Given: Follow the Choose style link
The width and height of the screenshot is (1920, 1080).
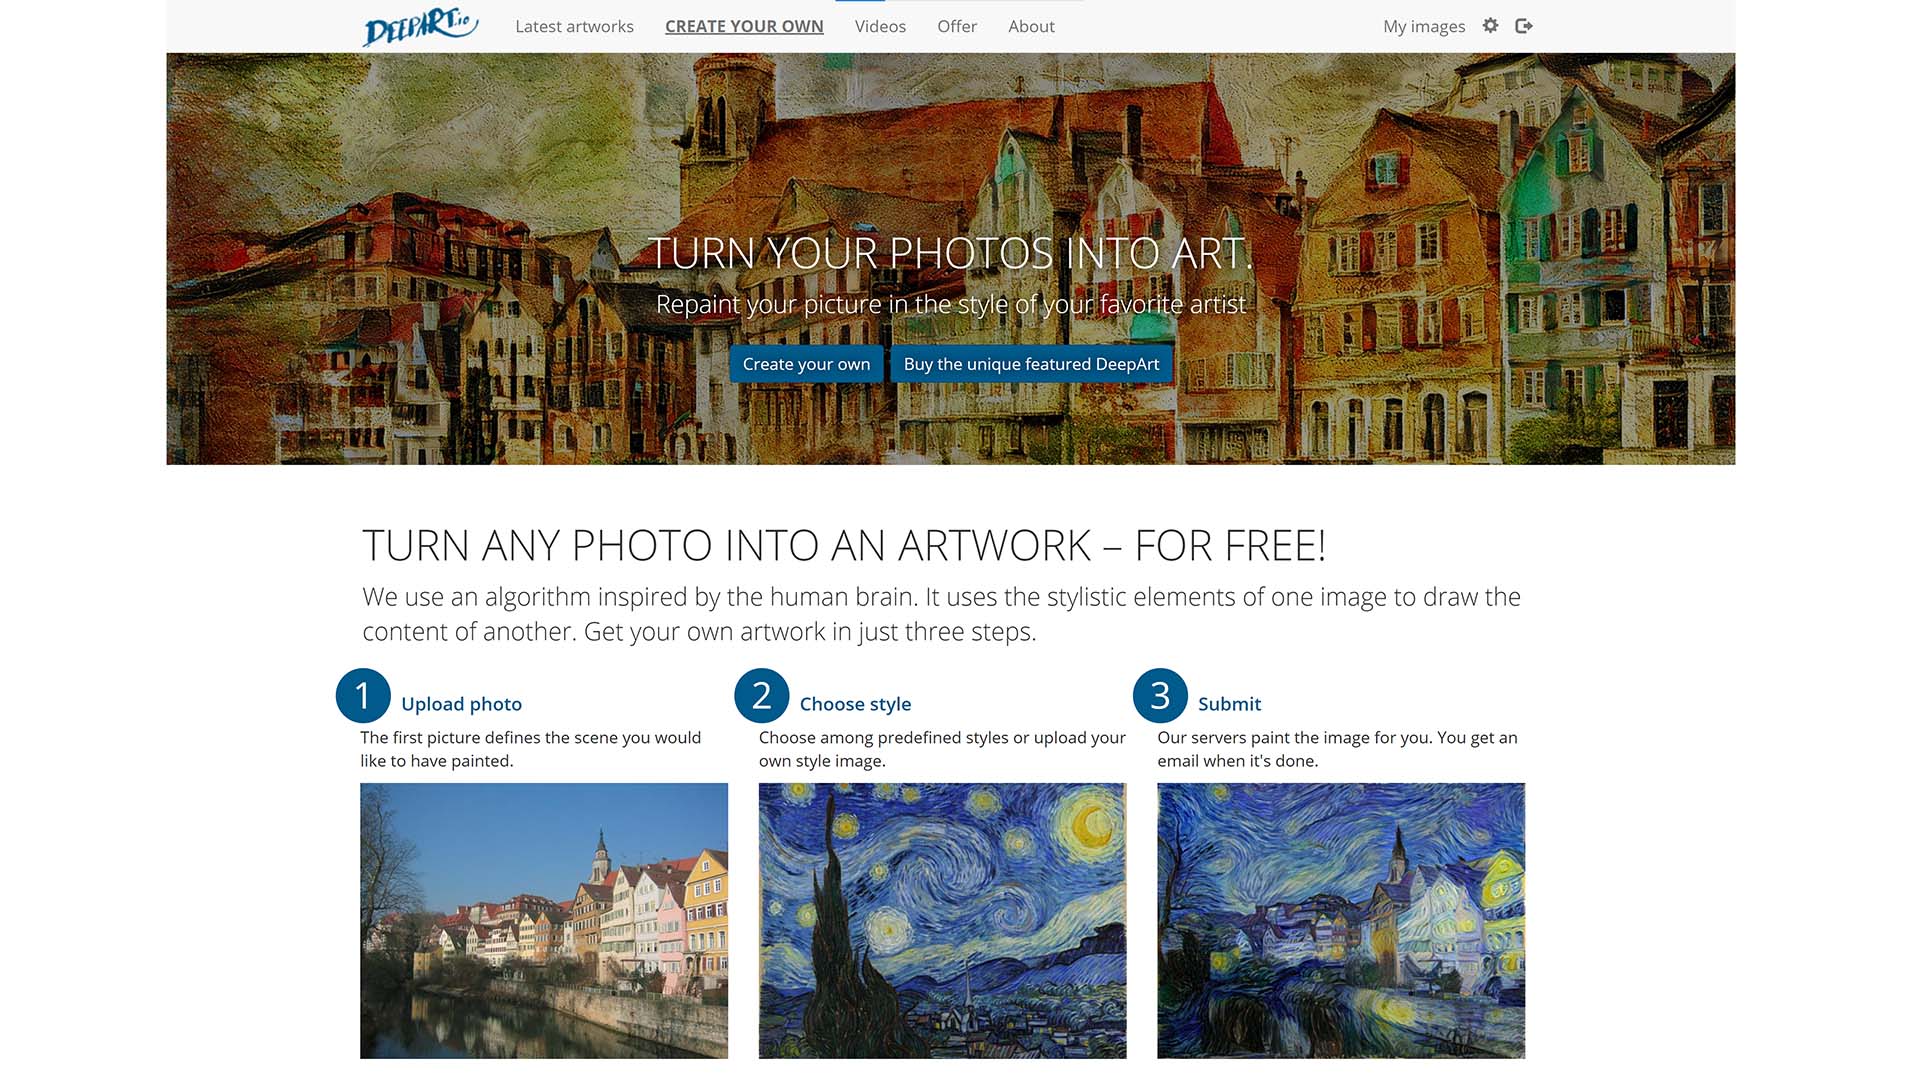Looking at the screenshot, I should [855, 704].
